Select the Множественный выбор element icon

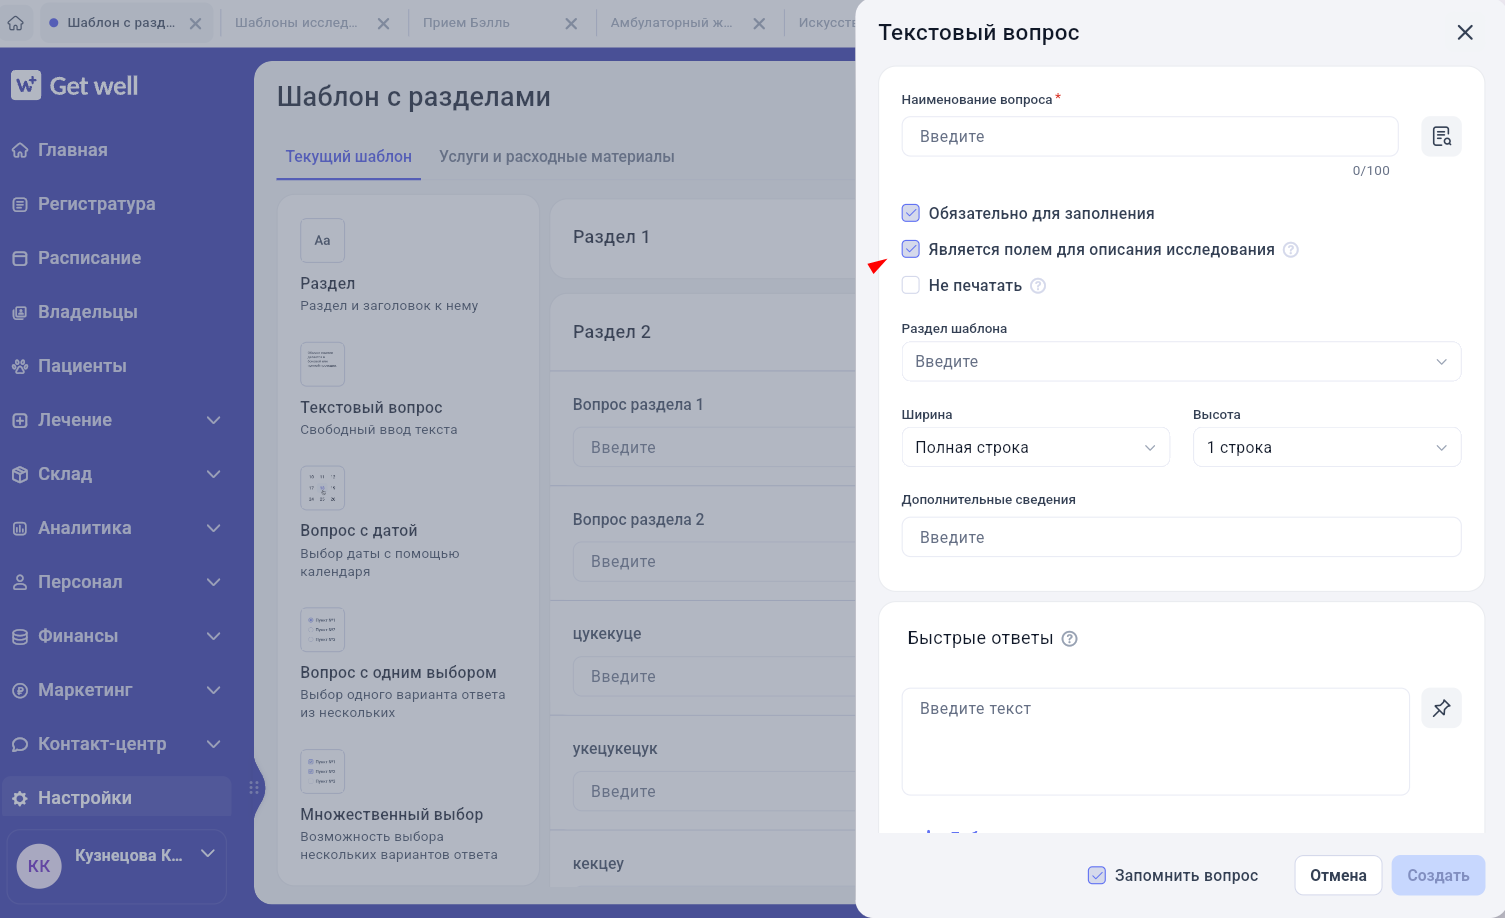coord(322,772)
